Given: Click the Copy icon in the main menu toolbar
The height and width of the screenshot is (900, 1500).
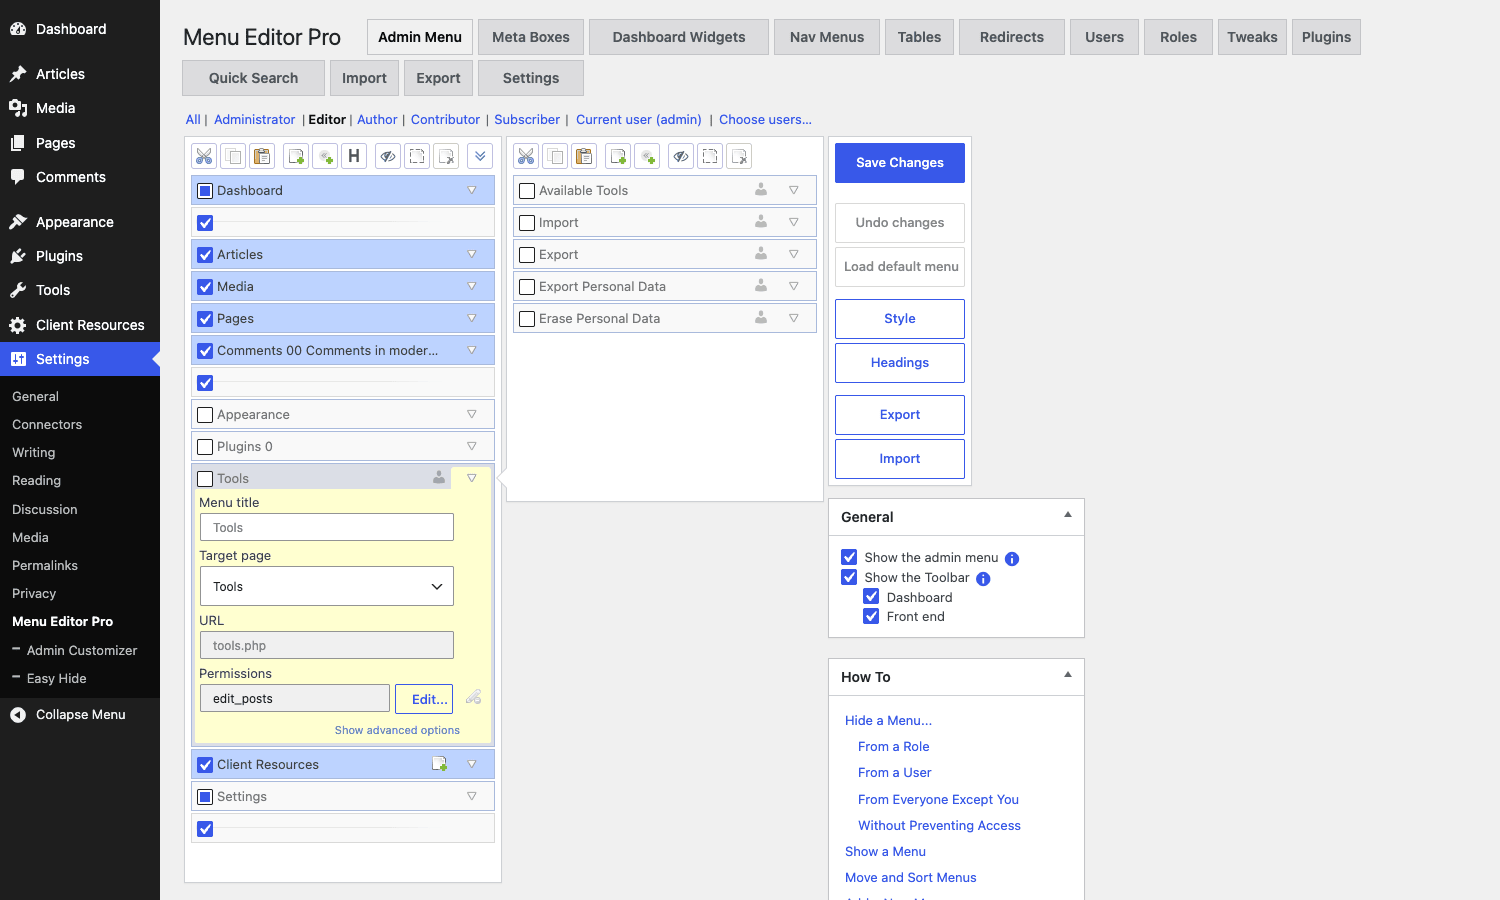Looking at the screenshot, I should point(233,156).
